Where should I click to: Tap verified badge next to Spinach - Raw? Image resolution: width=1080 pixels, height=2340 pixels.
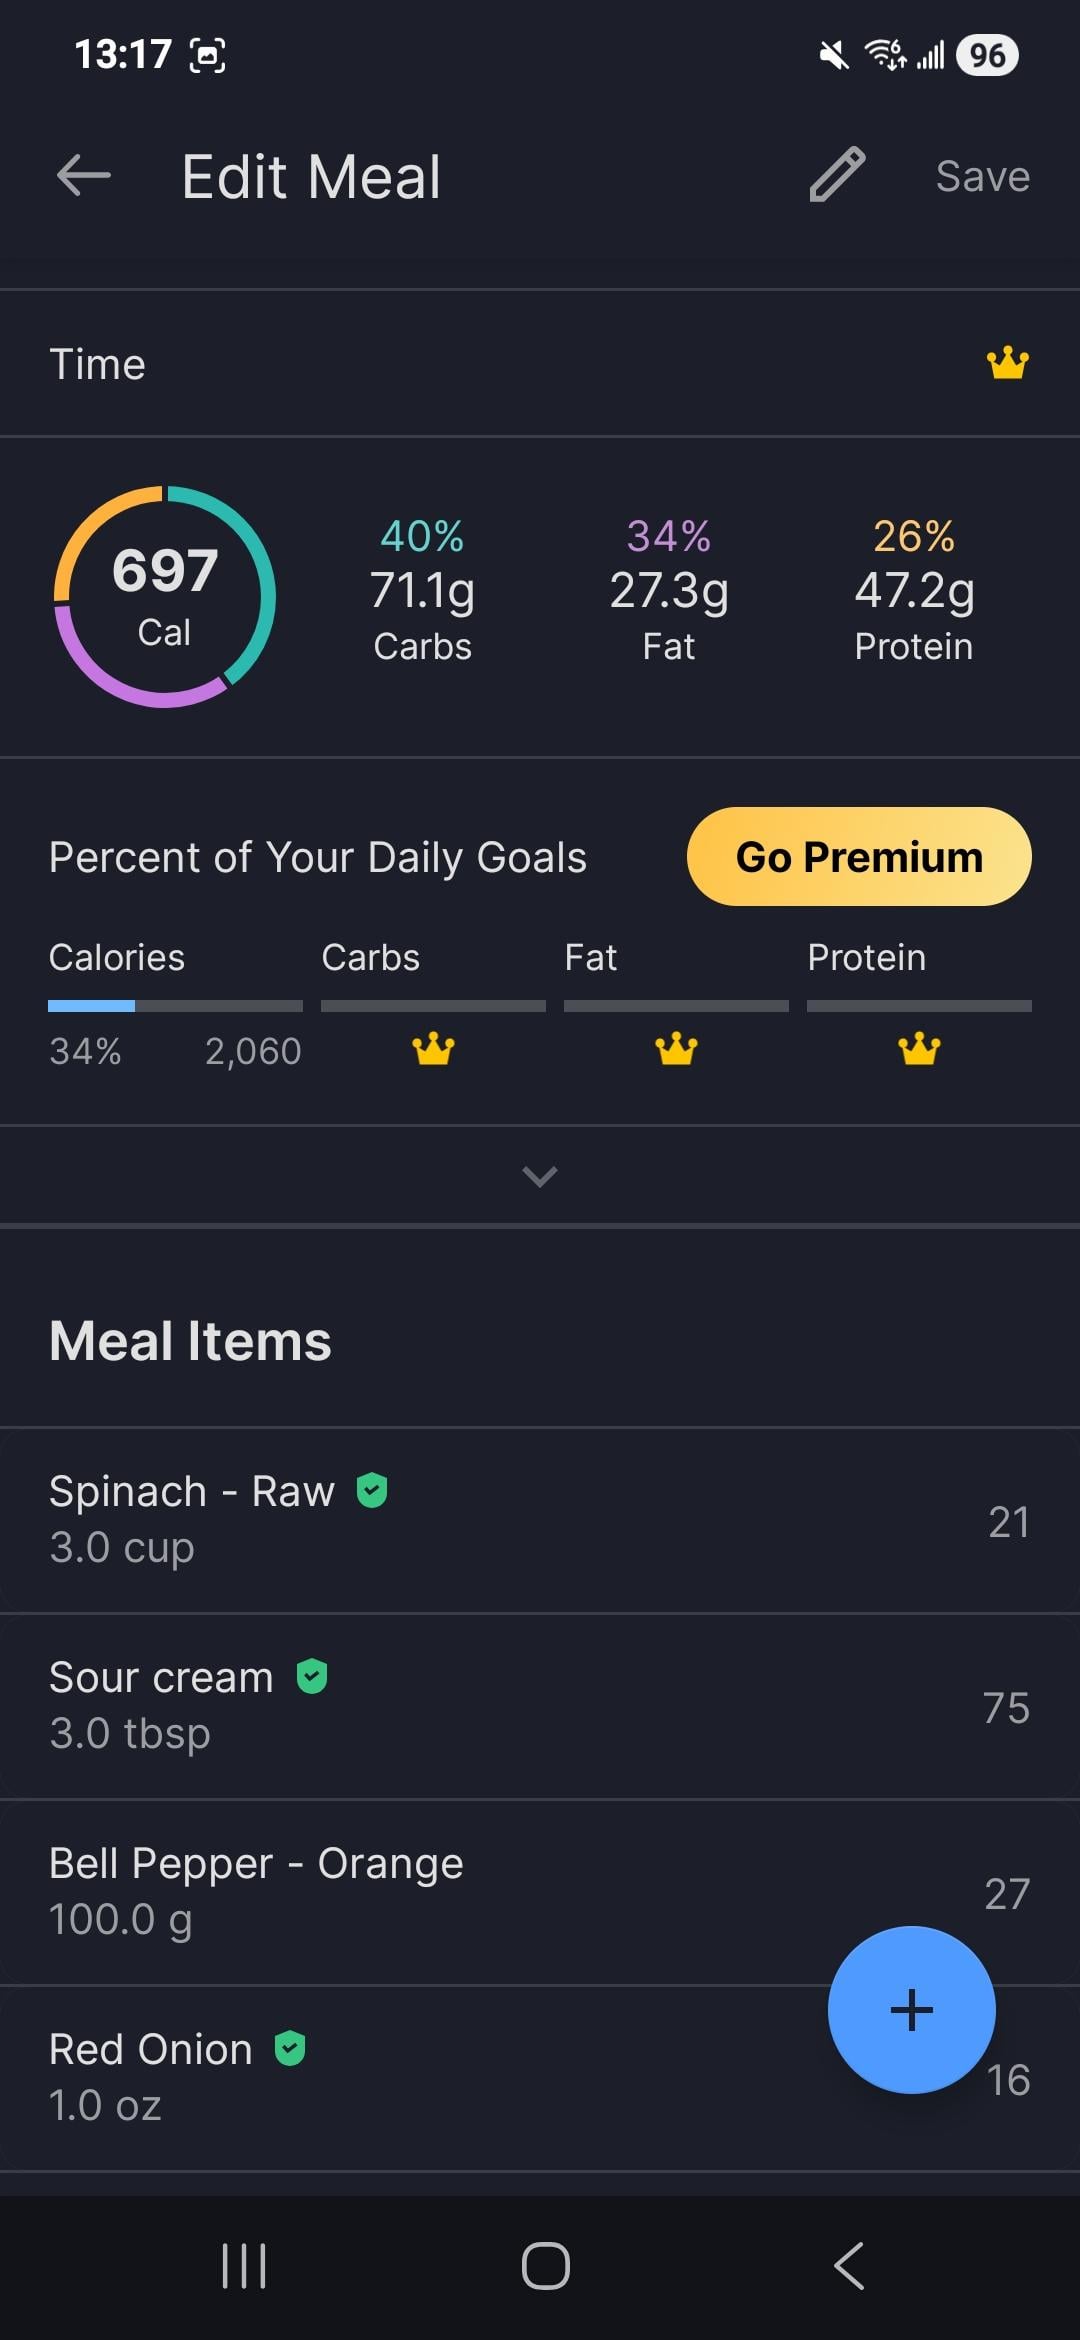click(x=372, y=1490)
